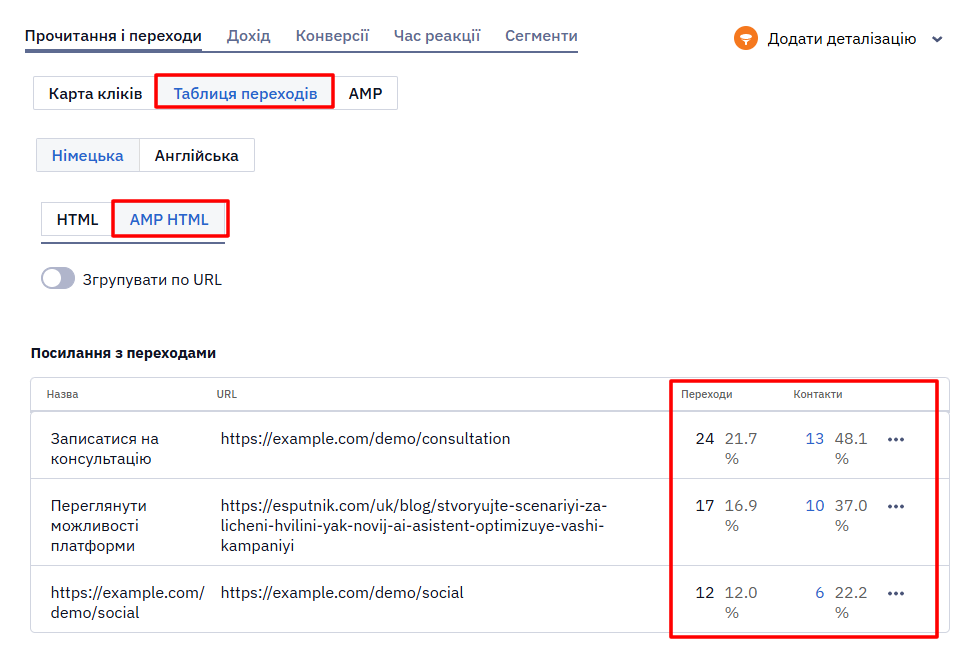Select Таблиця переходів view
The height and width of the screenshot is (646, 976).
245,93
